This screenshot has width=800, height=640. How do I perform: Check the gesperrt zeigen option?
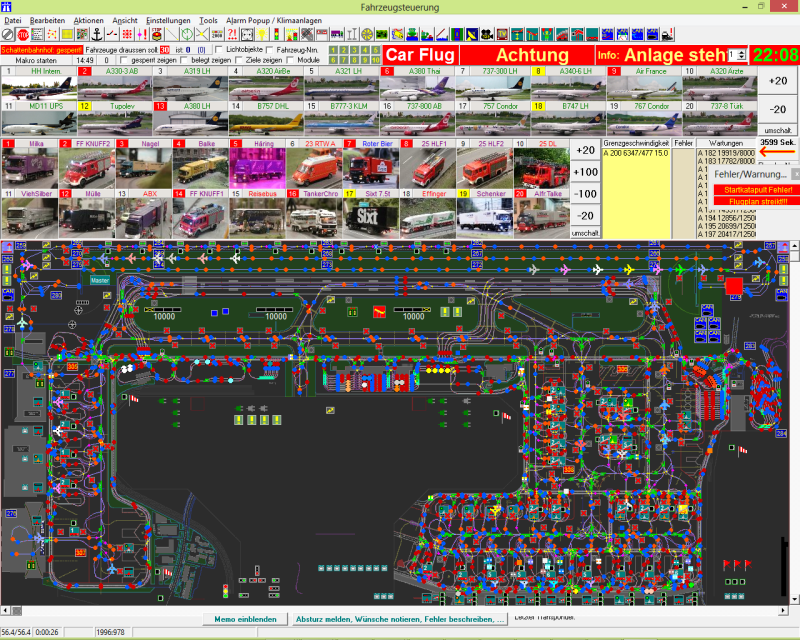click(124, 60)
